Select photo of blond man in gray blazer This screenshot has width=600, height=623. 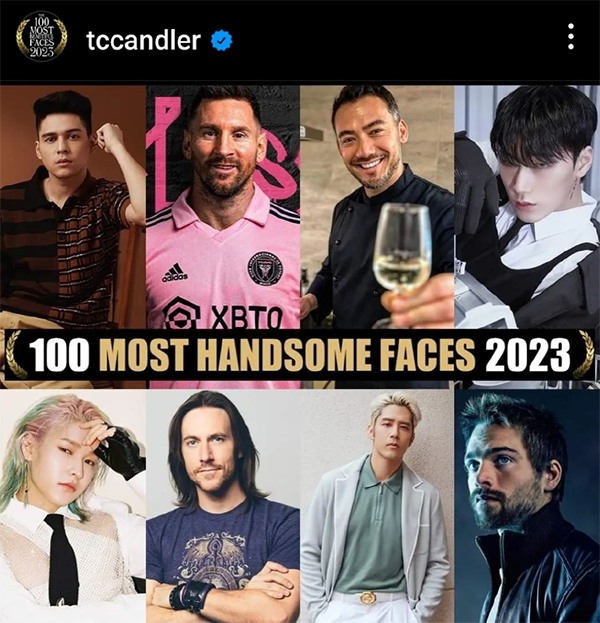377,506
